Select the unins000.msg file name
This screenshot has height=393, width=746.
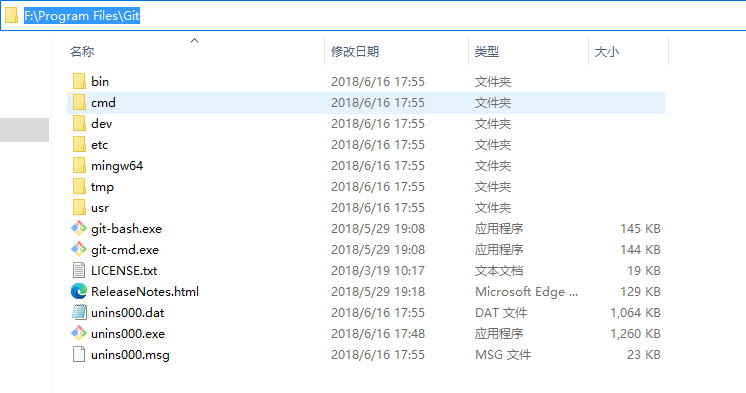pos(130,354)
